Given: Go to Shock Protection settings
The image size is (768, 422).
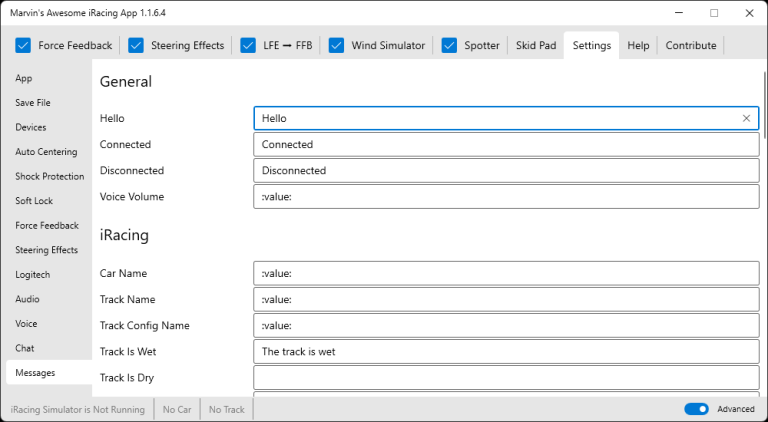Looking at the screenshot, I should (x=49, y=176).
